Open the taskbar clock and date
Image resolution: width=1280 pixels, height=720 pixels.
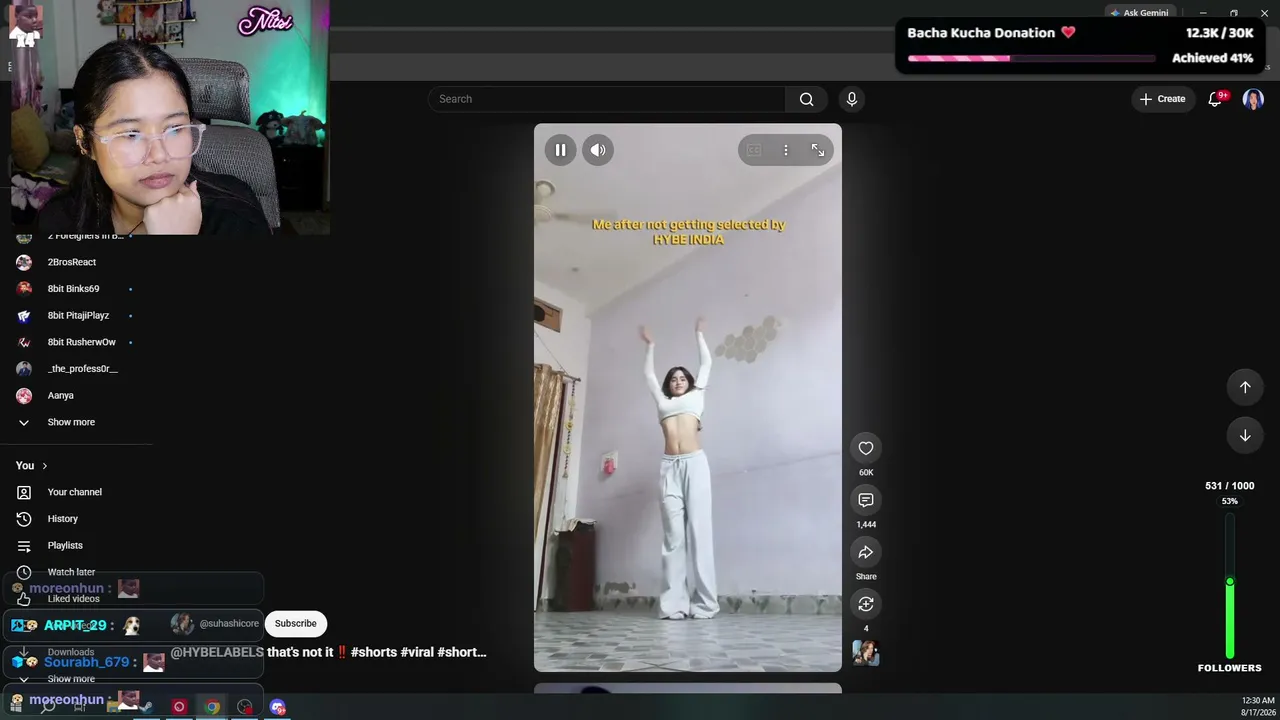(1258, 706)
